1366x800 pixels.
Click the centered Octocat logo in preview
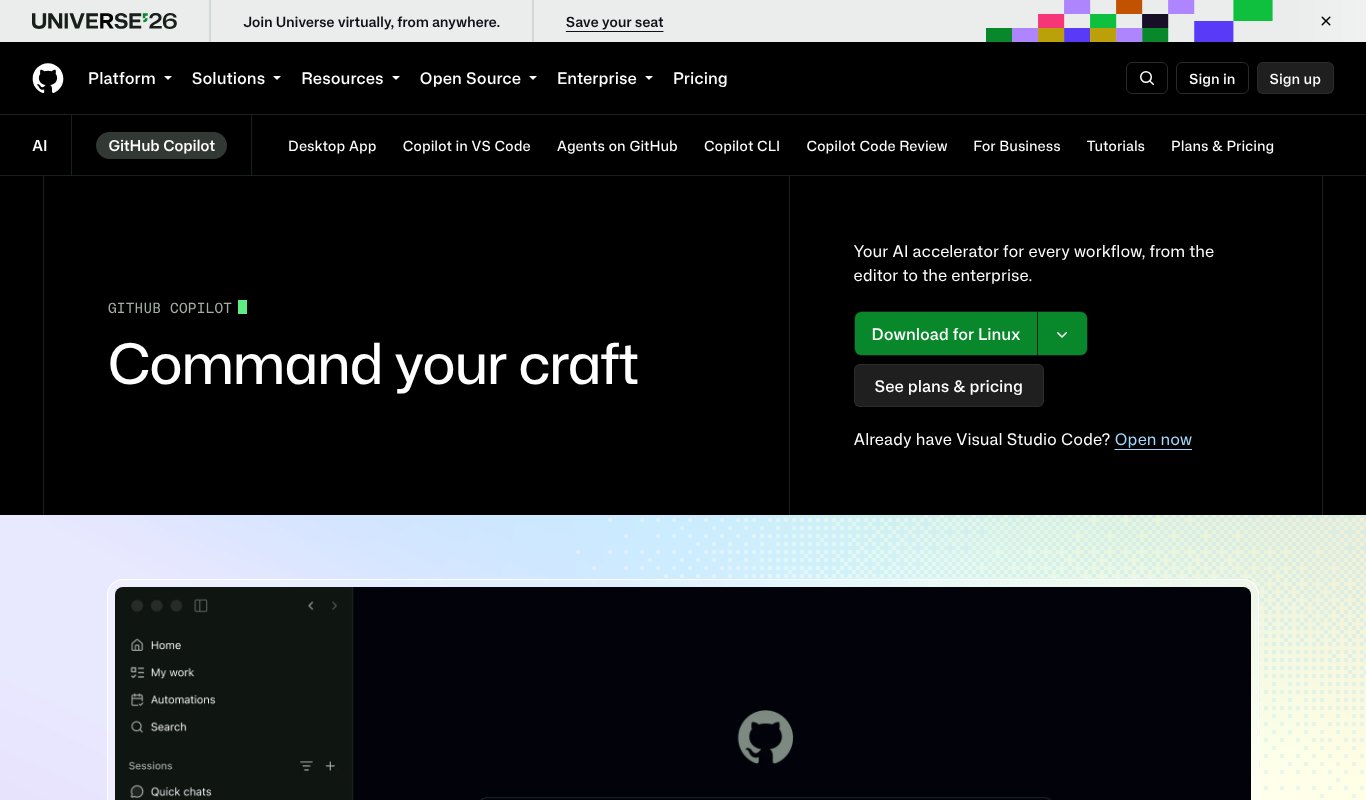(765, 738)
